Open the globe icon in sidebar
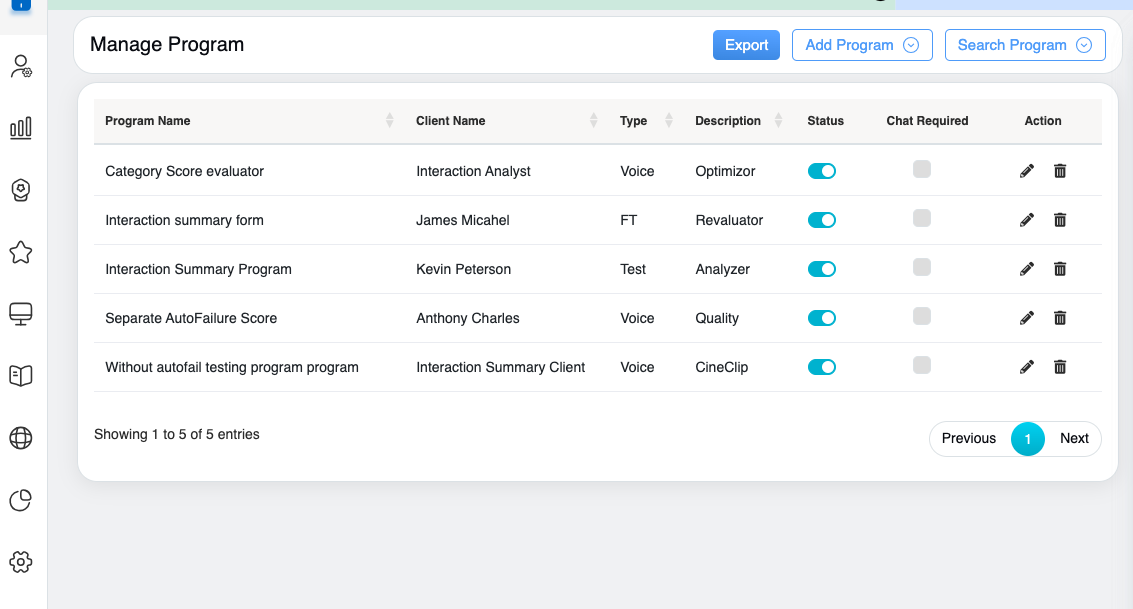Image resolution: width=1133 pixels, height=609 pixels. tap(20, 438)
